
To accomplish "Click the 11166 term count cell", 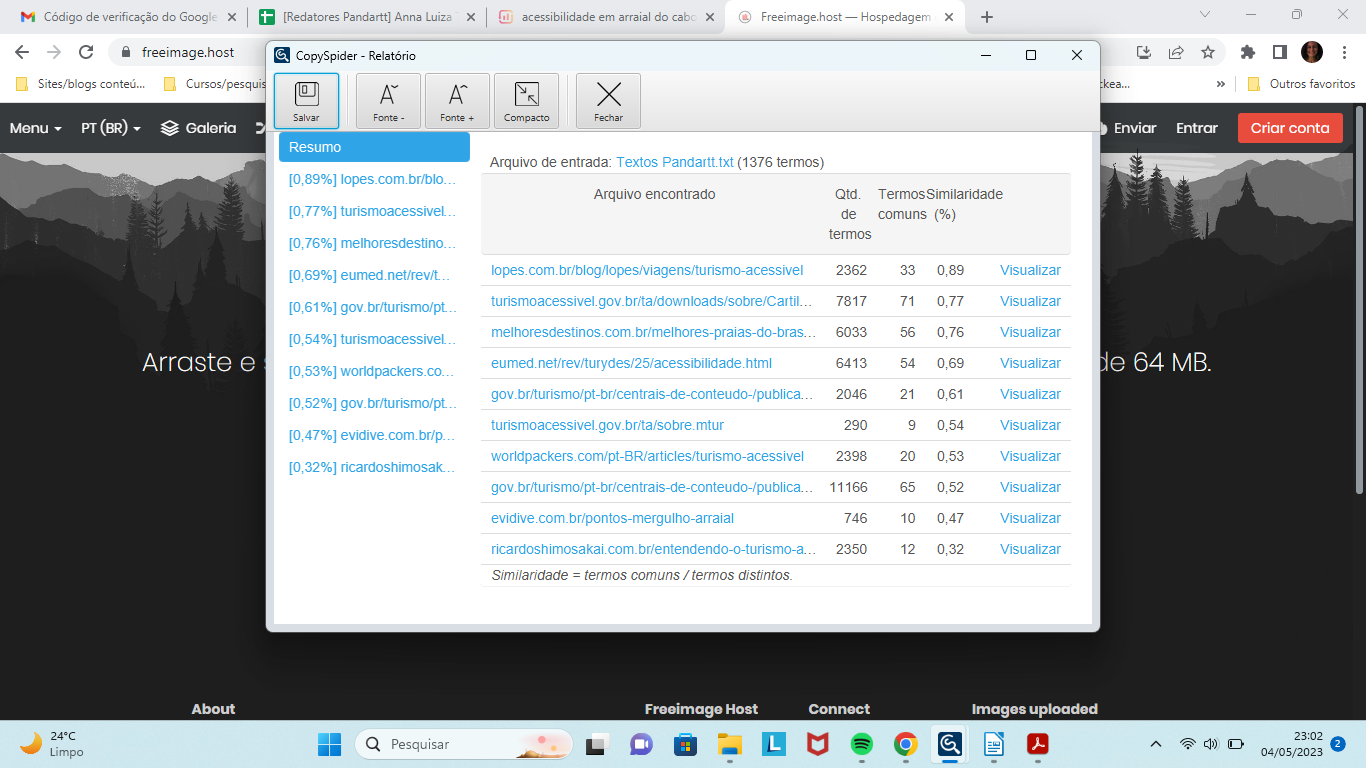I will tap(849, 487).
